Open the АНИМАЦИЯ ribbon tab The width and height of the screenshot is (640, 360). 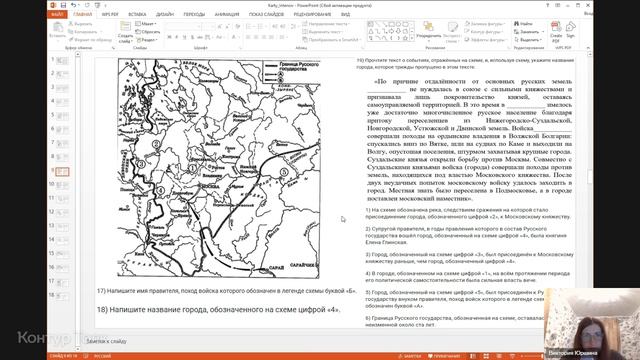tap(227, 14)
